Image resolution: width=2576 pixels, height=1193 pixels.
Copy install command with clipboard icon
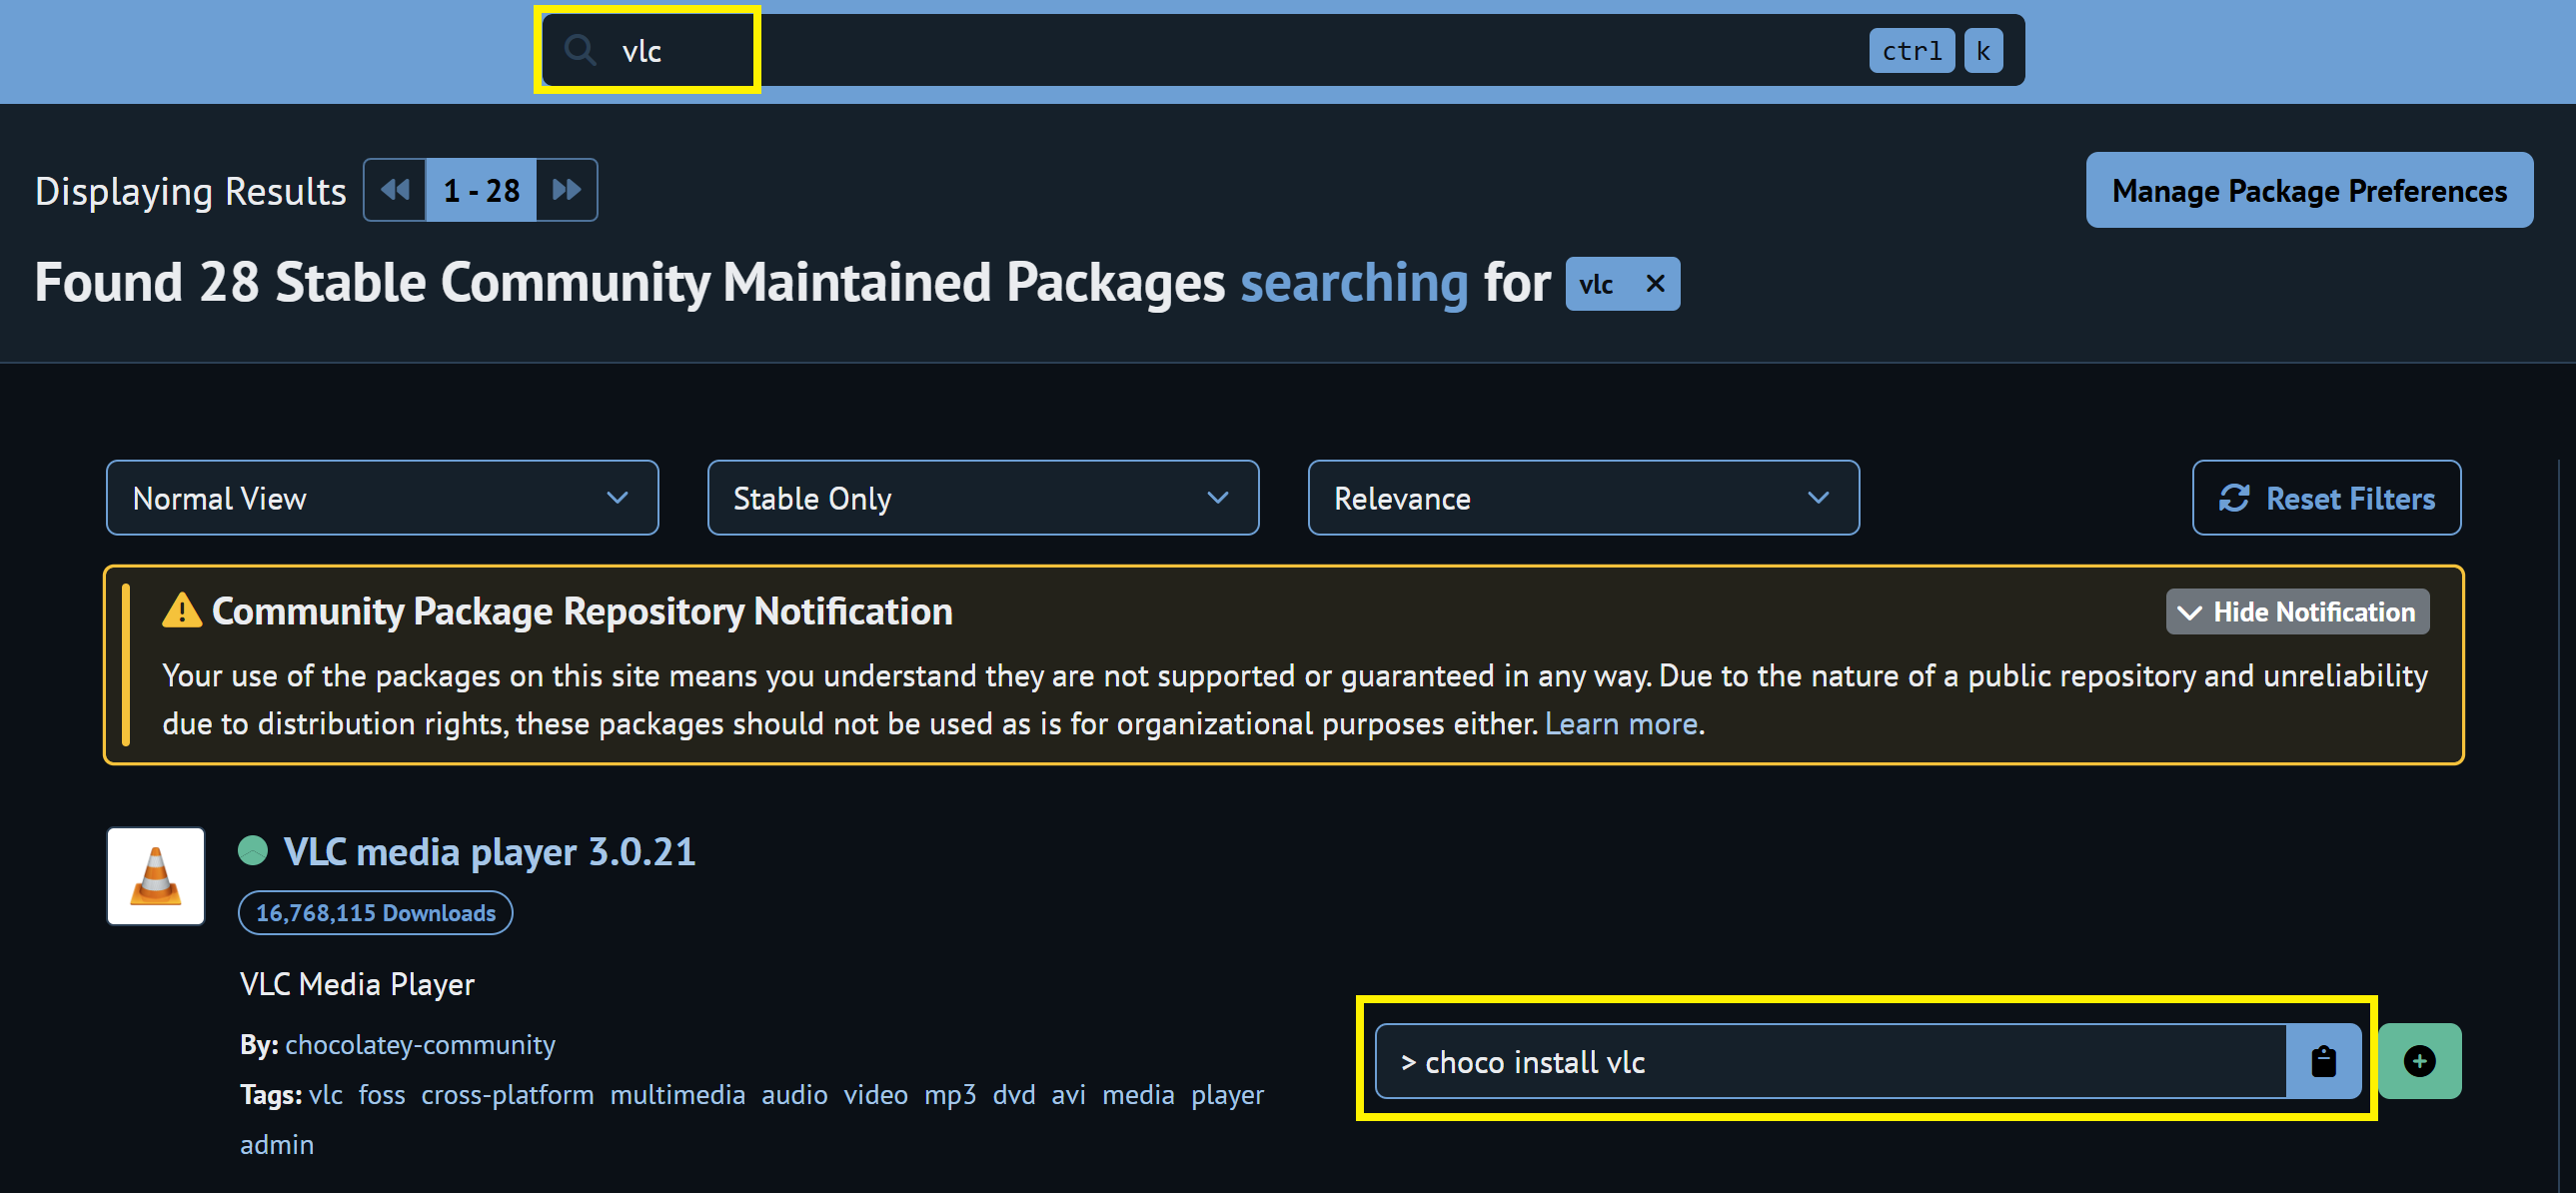click(x=2323, y=1061)
